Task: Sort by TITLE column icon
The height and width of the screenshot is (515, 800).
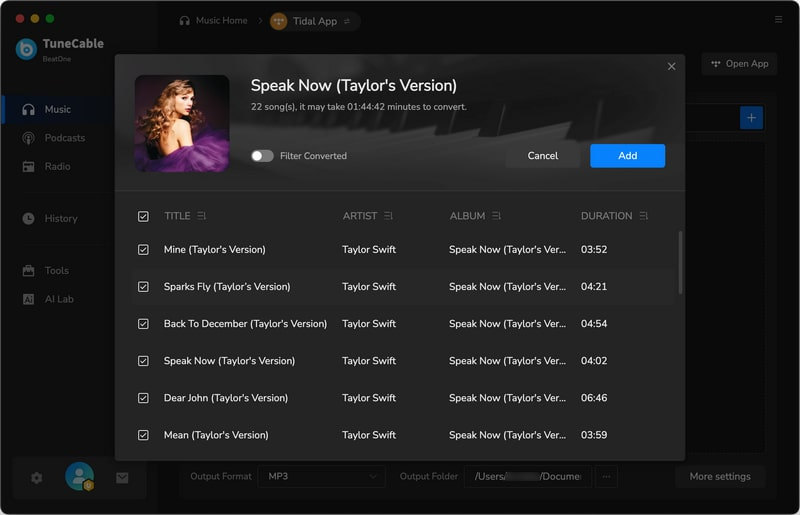Action: [x=202, y=216]
